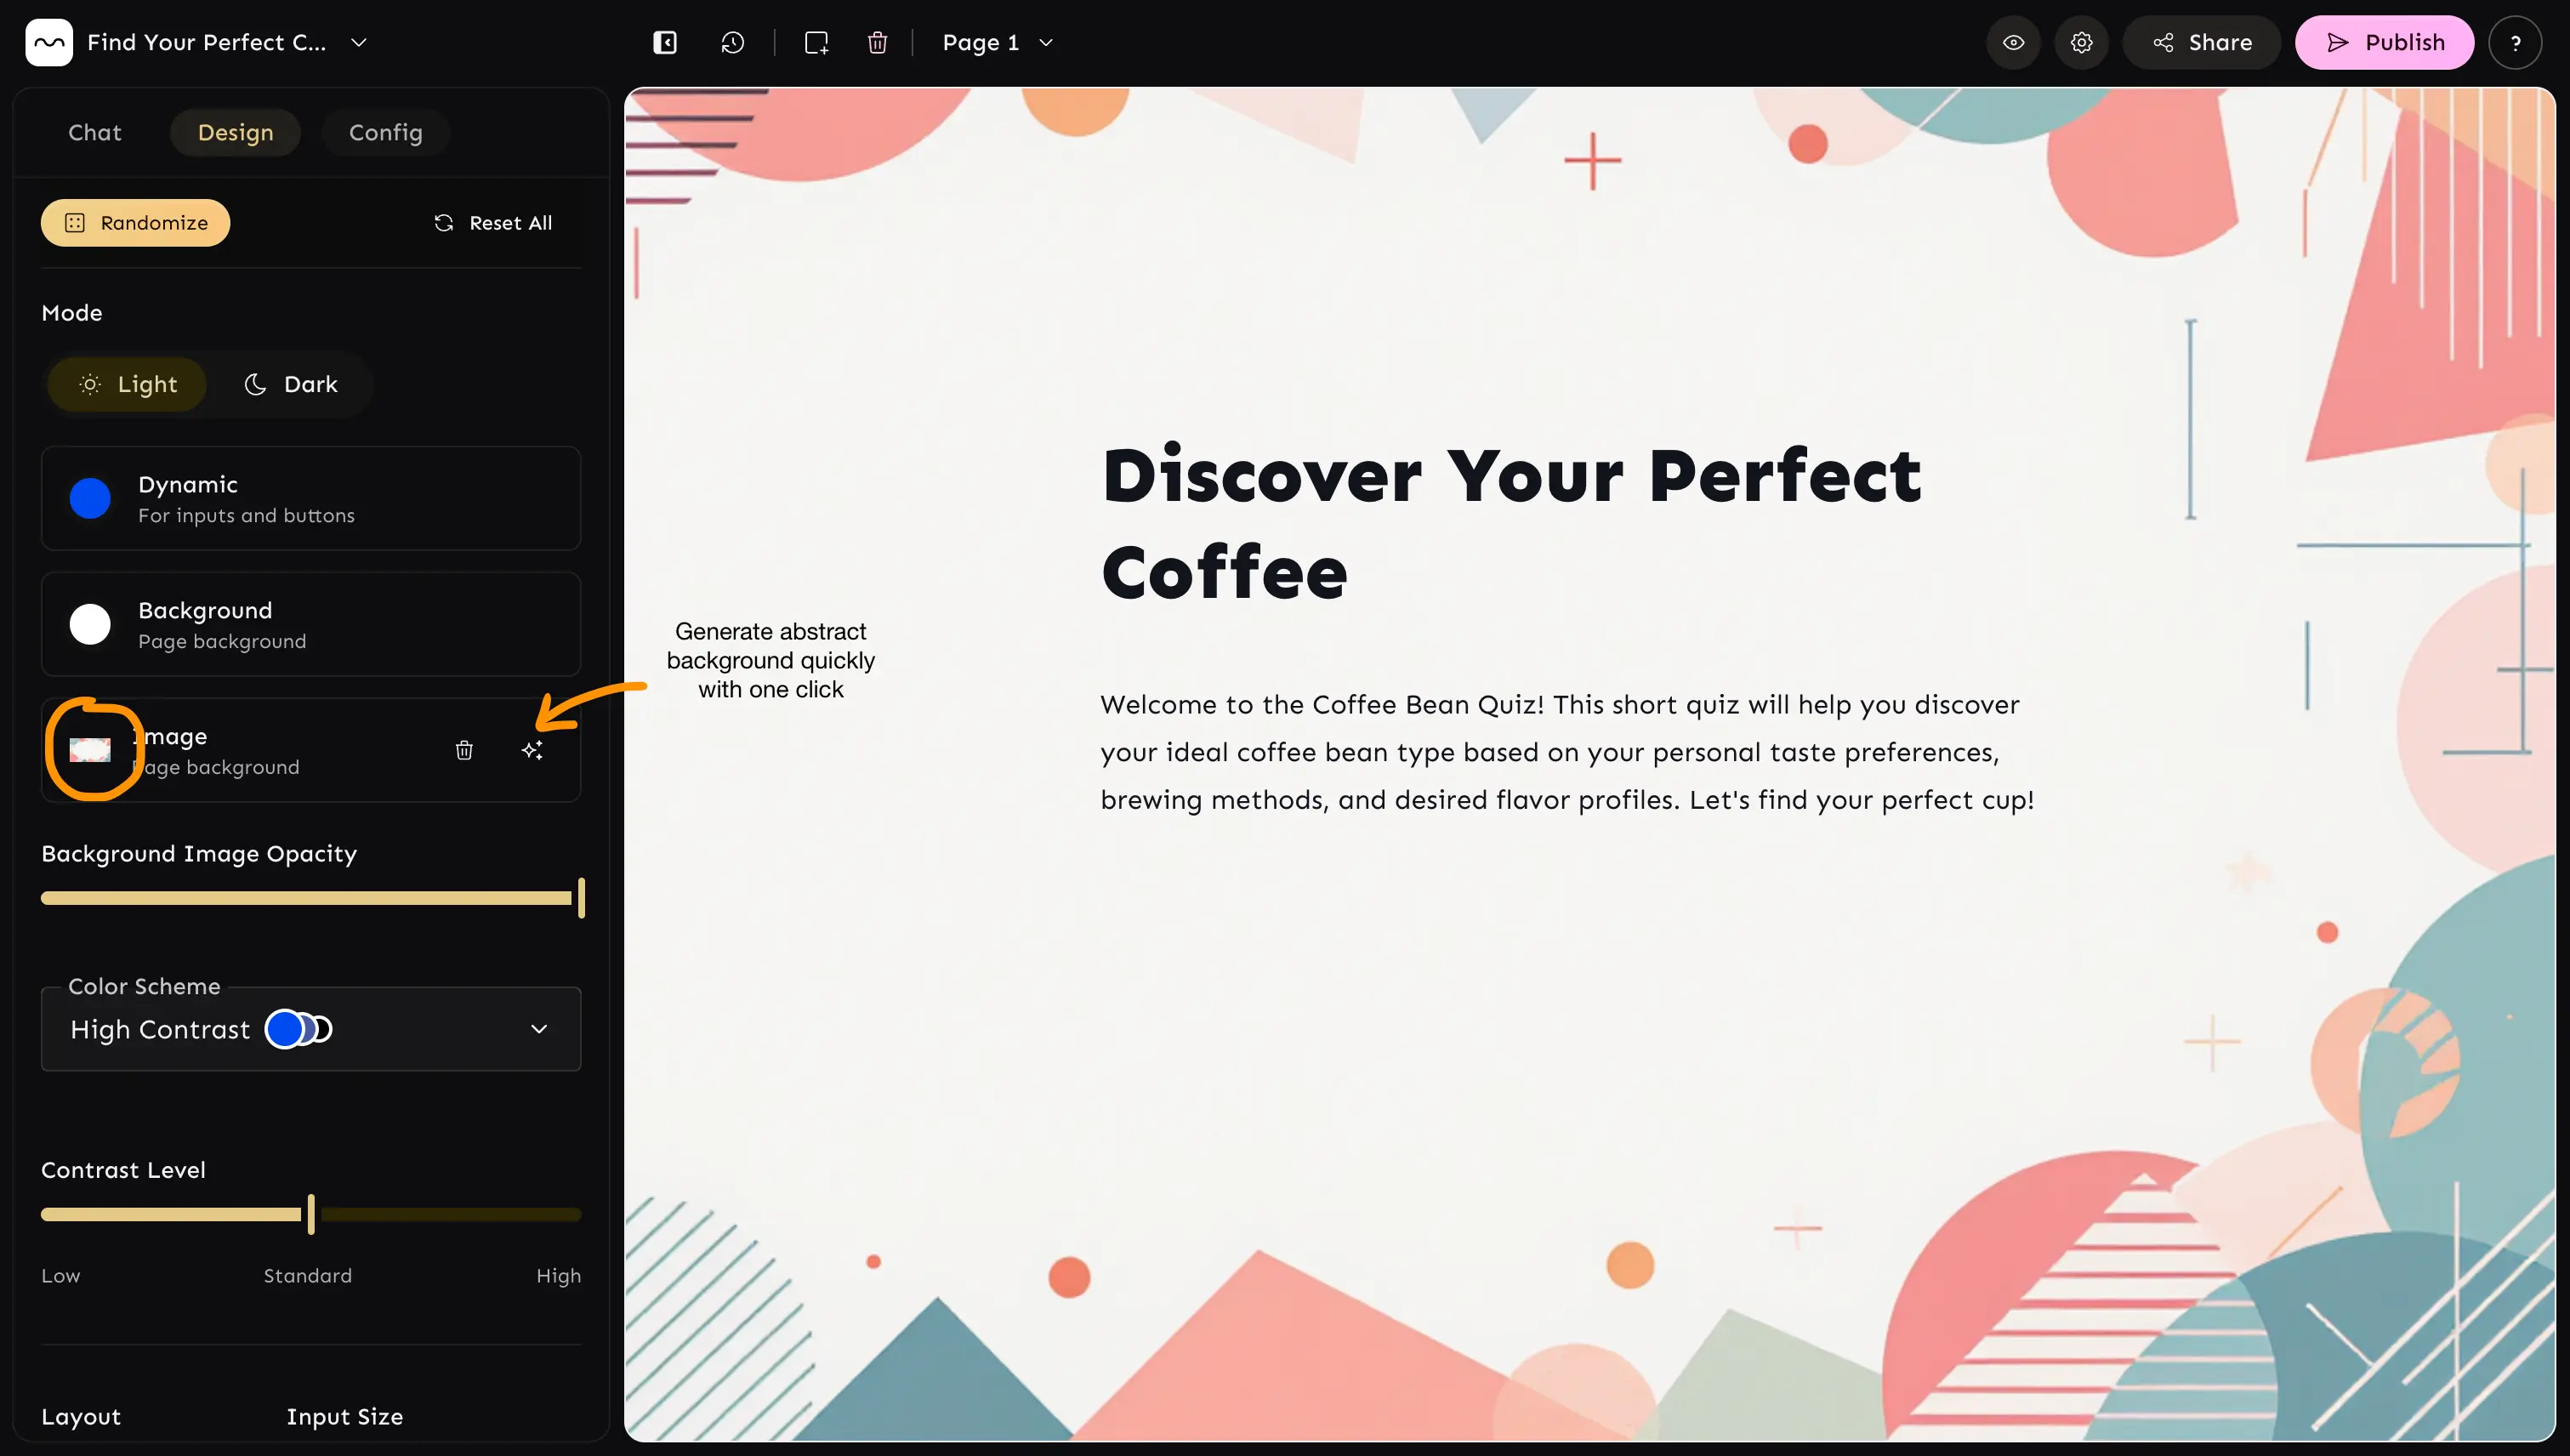Click the Background 'Page background' row text

pyautogui.click(x=222, y=641)
